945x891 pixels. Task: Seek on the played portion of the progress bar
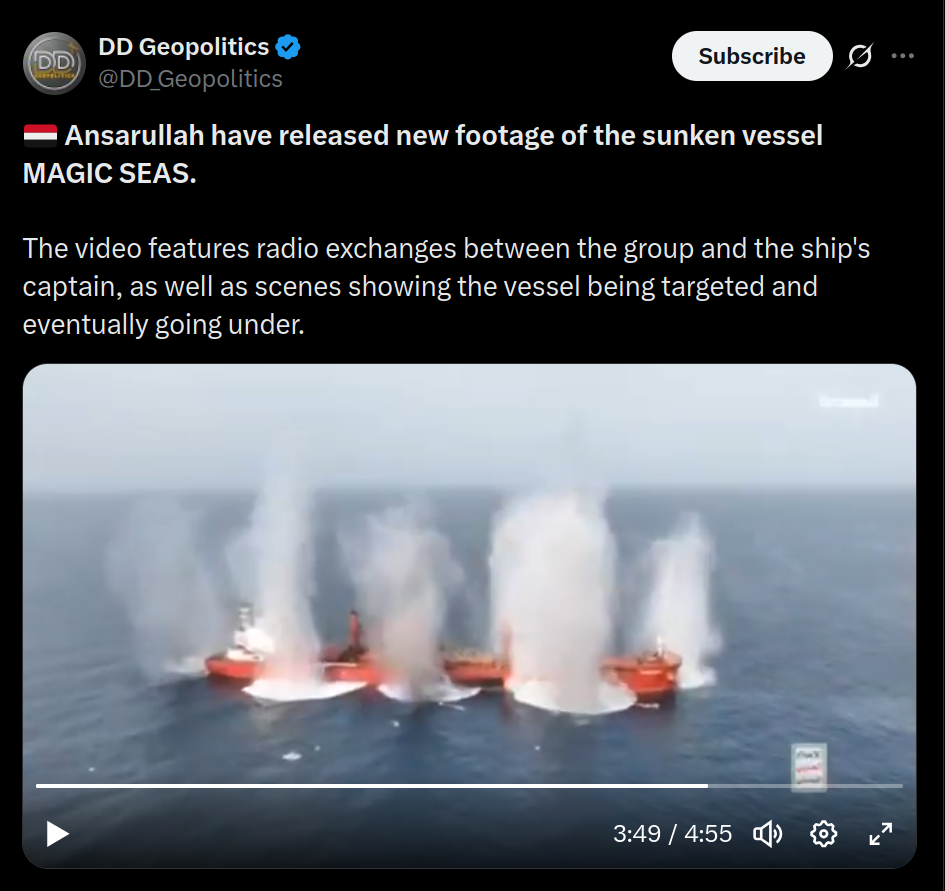pyautogui.click(x=371, y=786)
